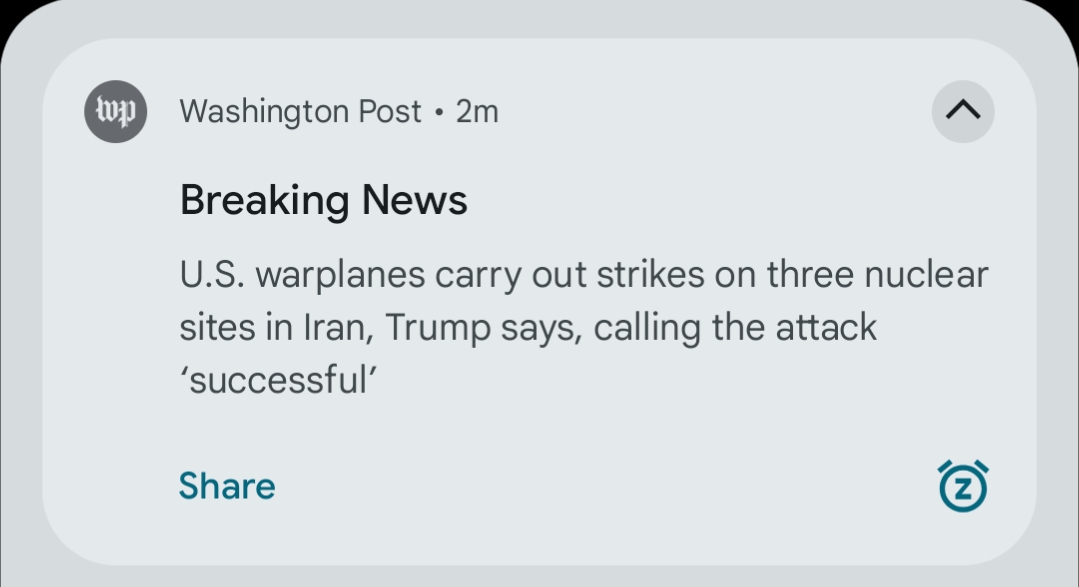Click the word "Breaking" in the title
1079x587 pixels.
(265, 201)
